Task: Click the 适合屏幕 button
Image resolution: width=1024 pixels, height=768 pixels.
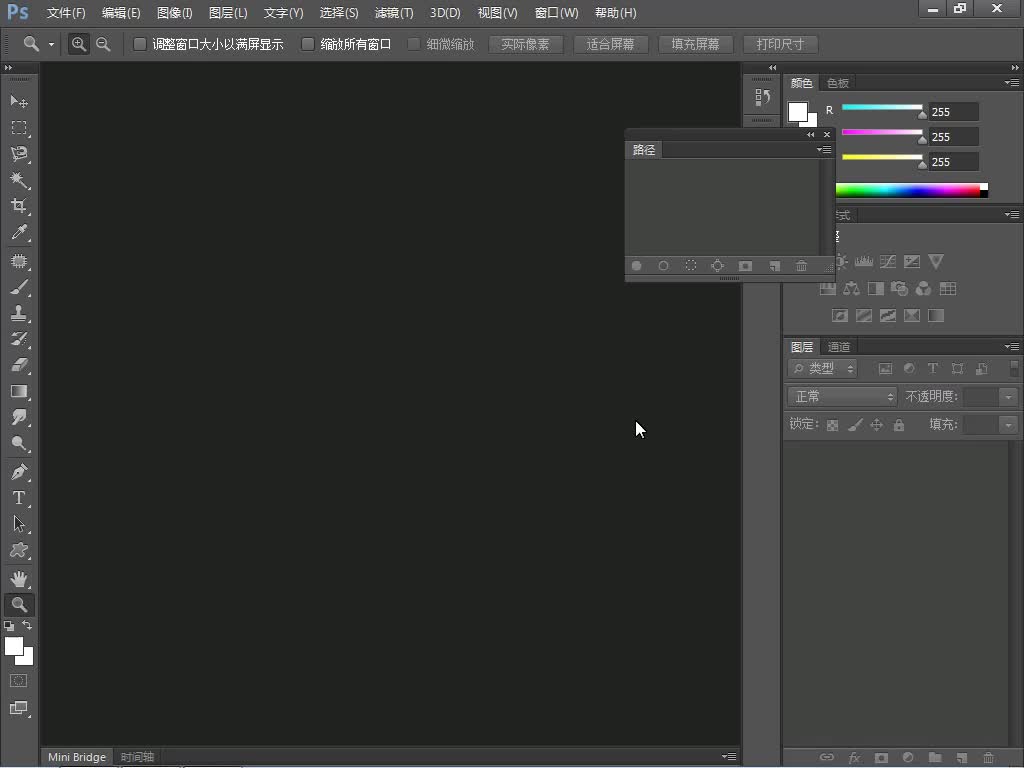Action: pos(611,44)
